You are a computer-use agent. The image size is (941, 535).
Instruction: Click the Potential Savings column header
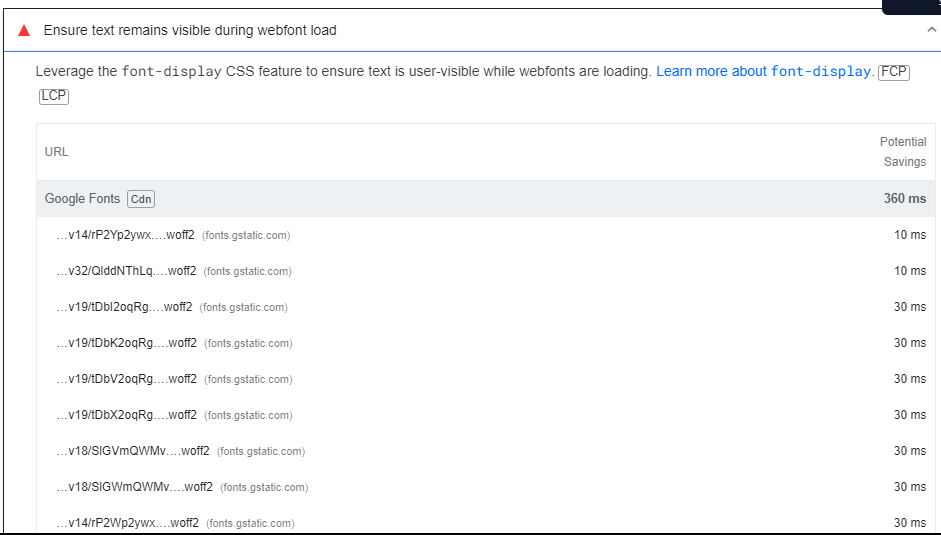pos(903,152)
